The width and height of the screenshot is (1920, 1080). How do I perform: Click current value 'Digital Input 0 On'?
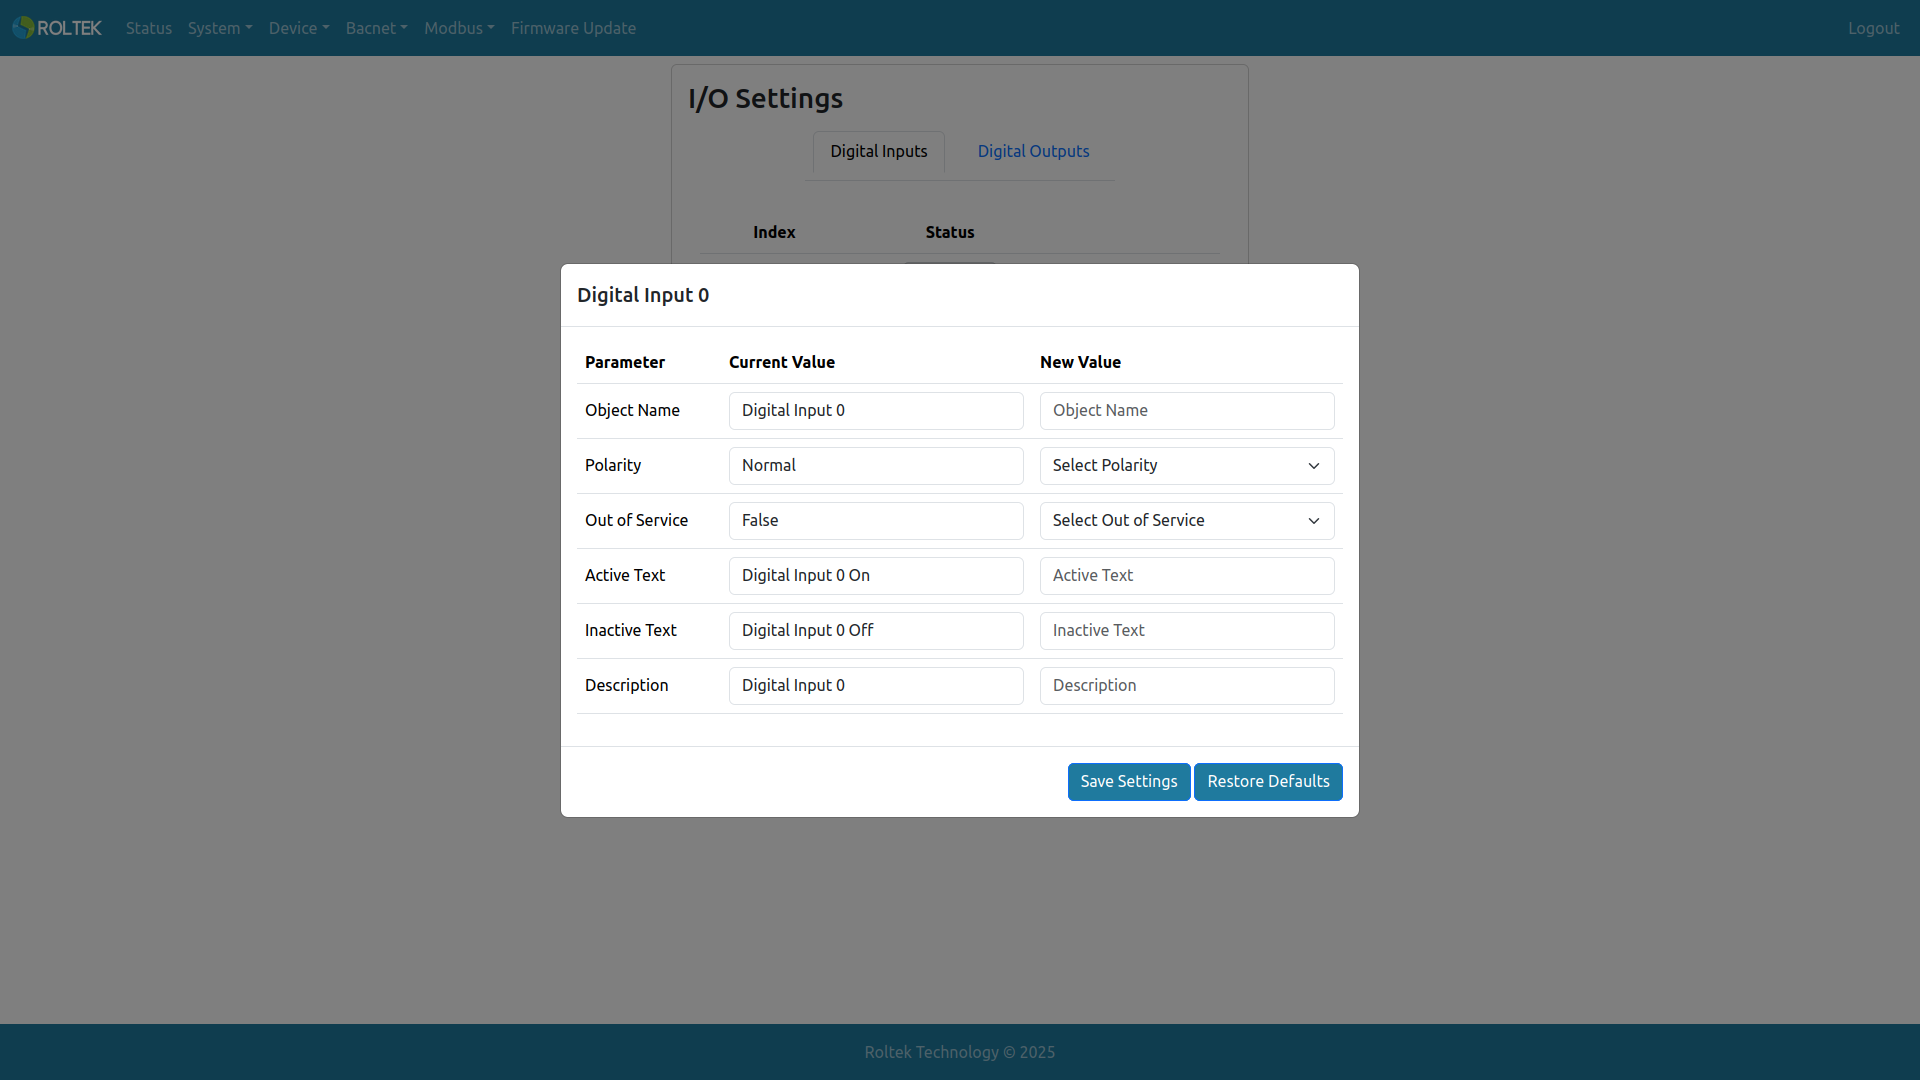click(x=876, y=576)
